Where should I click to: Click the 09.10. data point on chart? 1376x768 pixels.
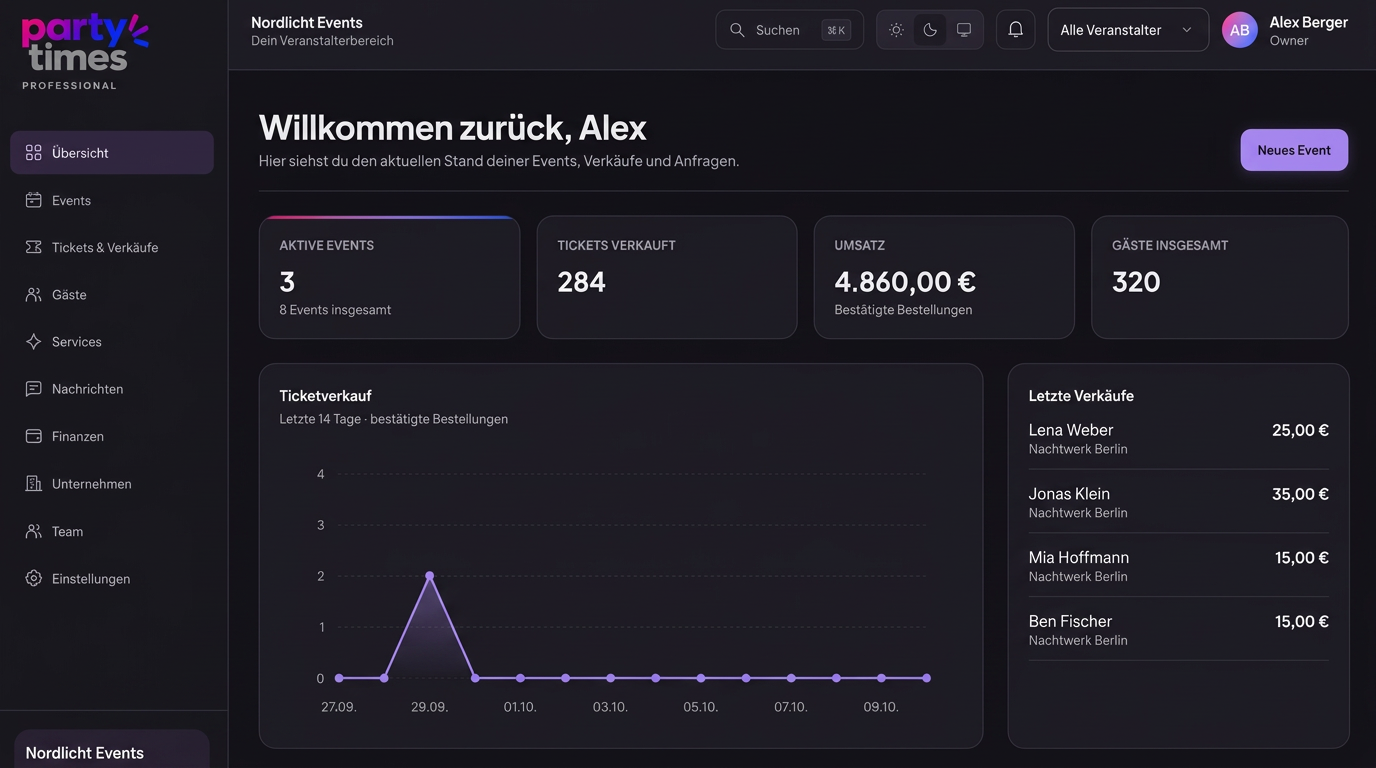coord(881,678)
